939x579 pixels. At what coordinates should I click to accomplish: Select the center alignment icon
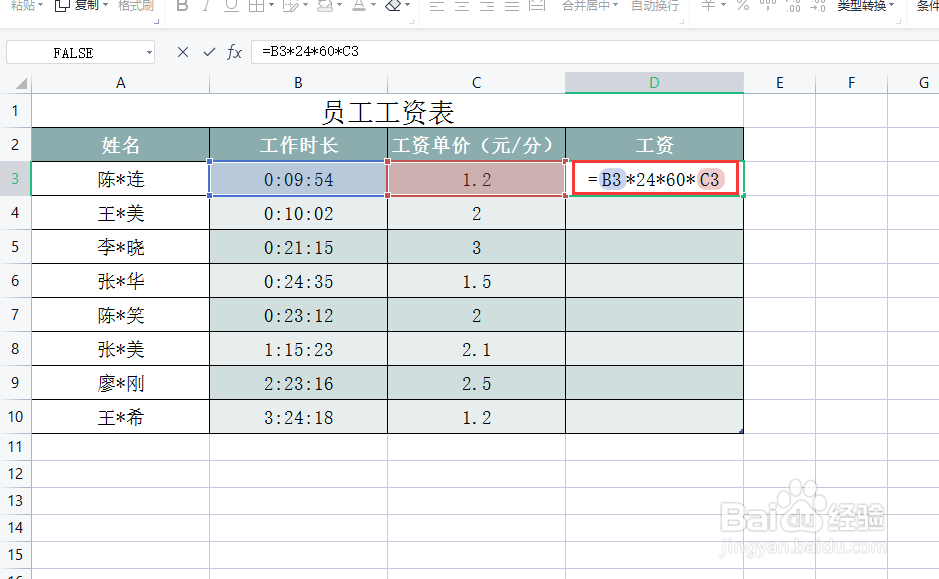pyautogui.click(x=461, y=6)
